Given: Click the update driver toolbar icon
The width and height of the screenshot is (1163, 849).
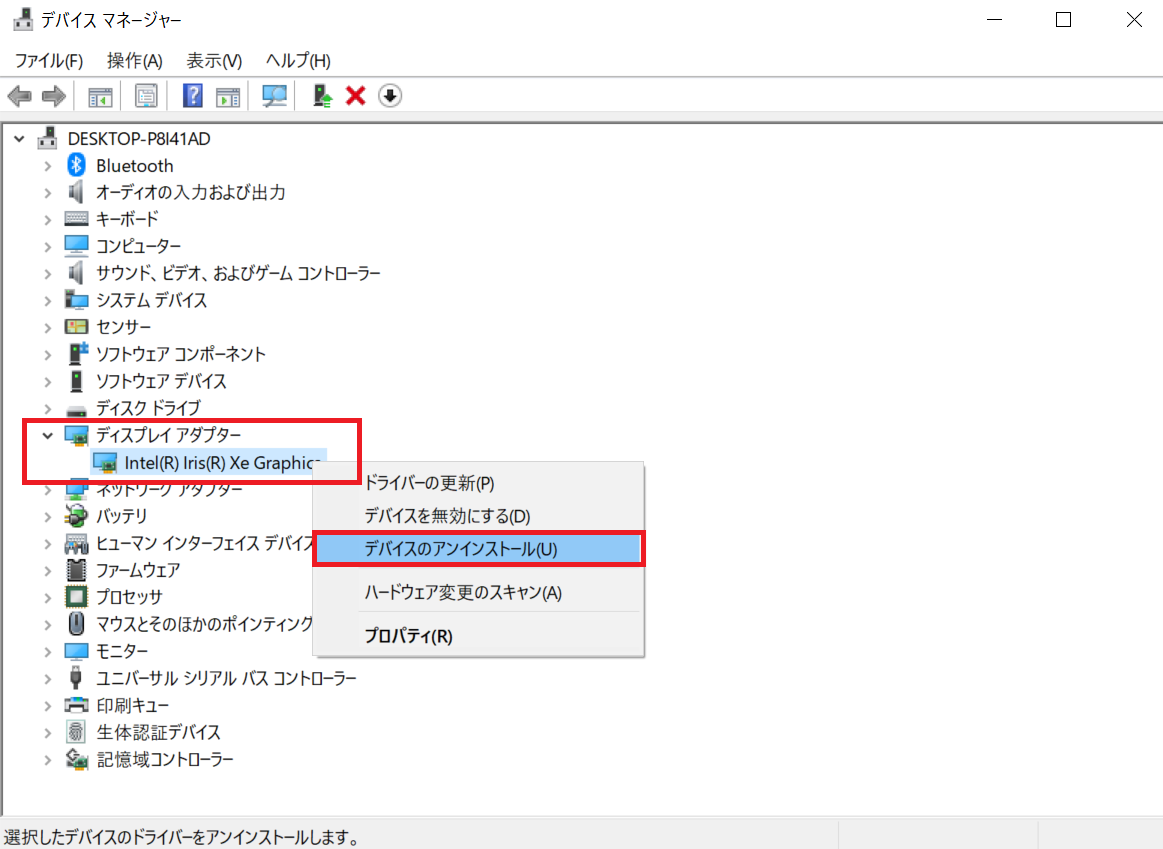Looking at the screenshot, I should click(322, 96).
